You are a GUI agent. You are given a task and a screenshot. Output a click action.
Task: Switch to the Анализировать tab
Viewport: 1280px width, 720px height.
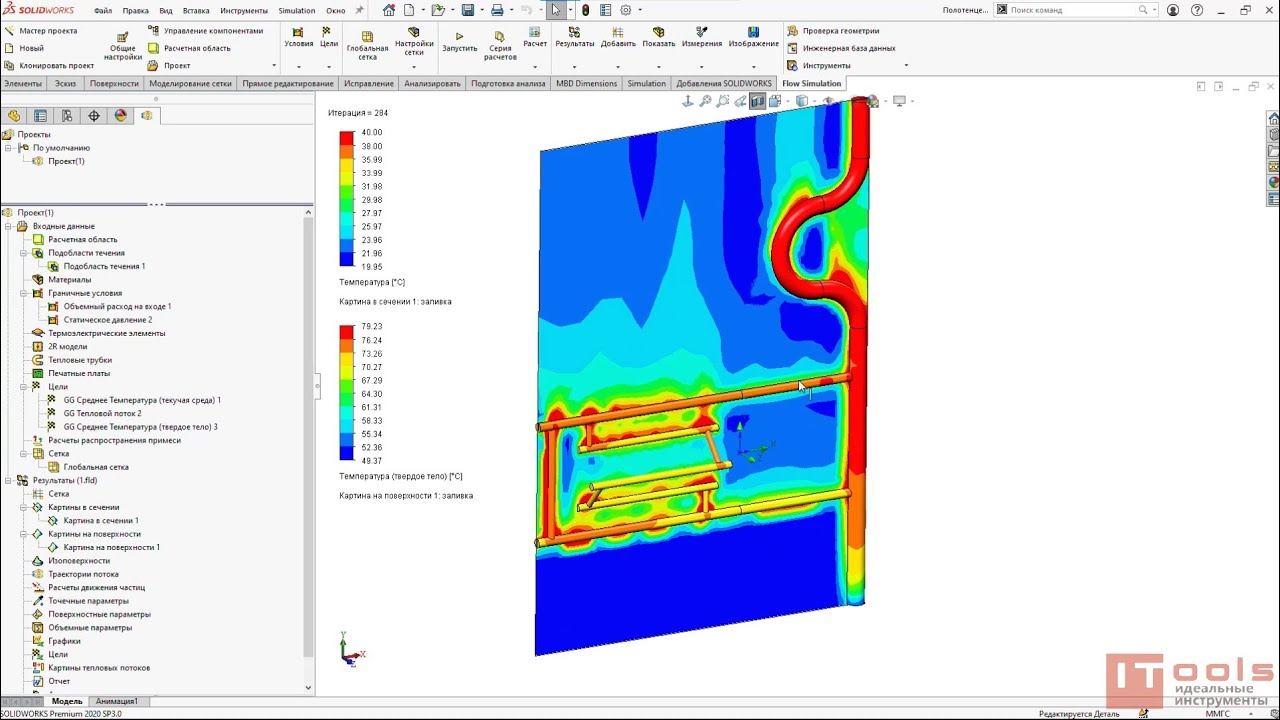tap(432, 83)
